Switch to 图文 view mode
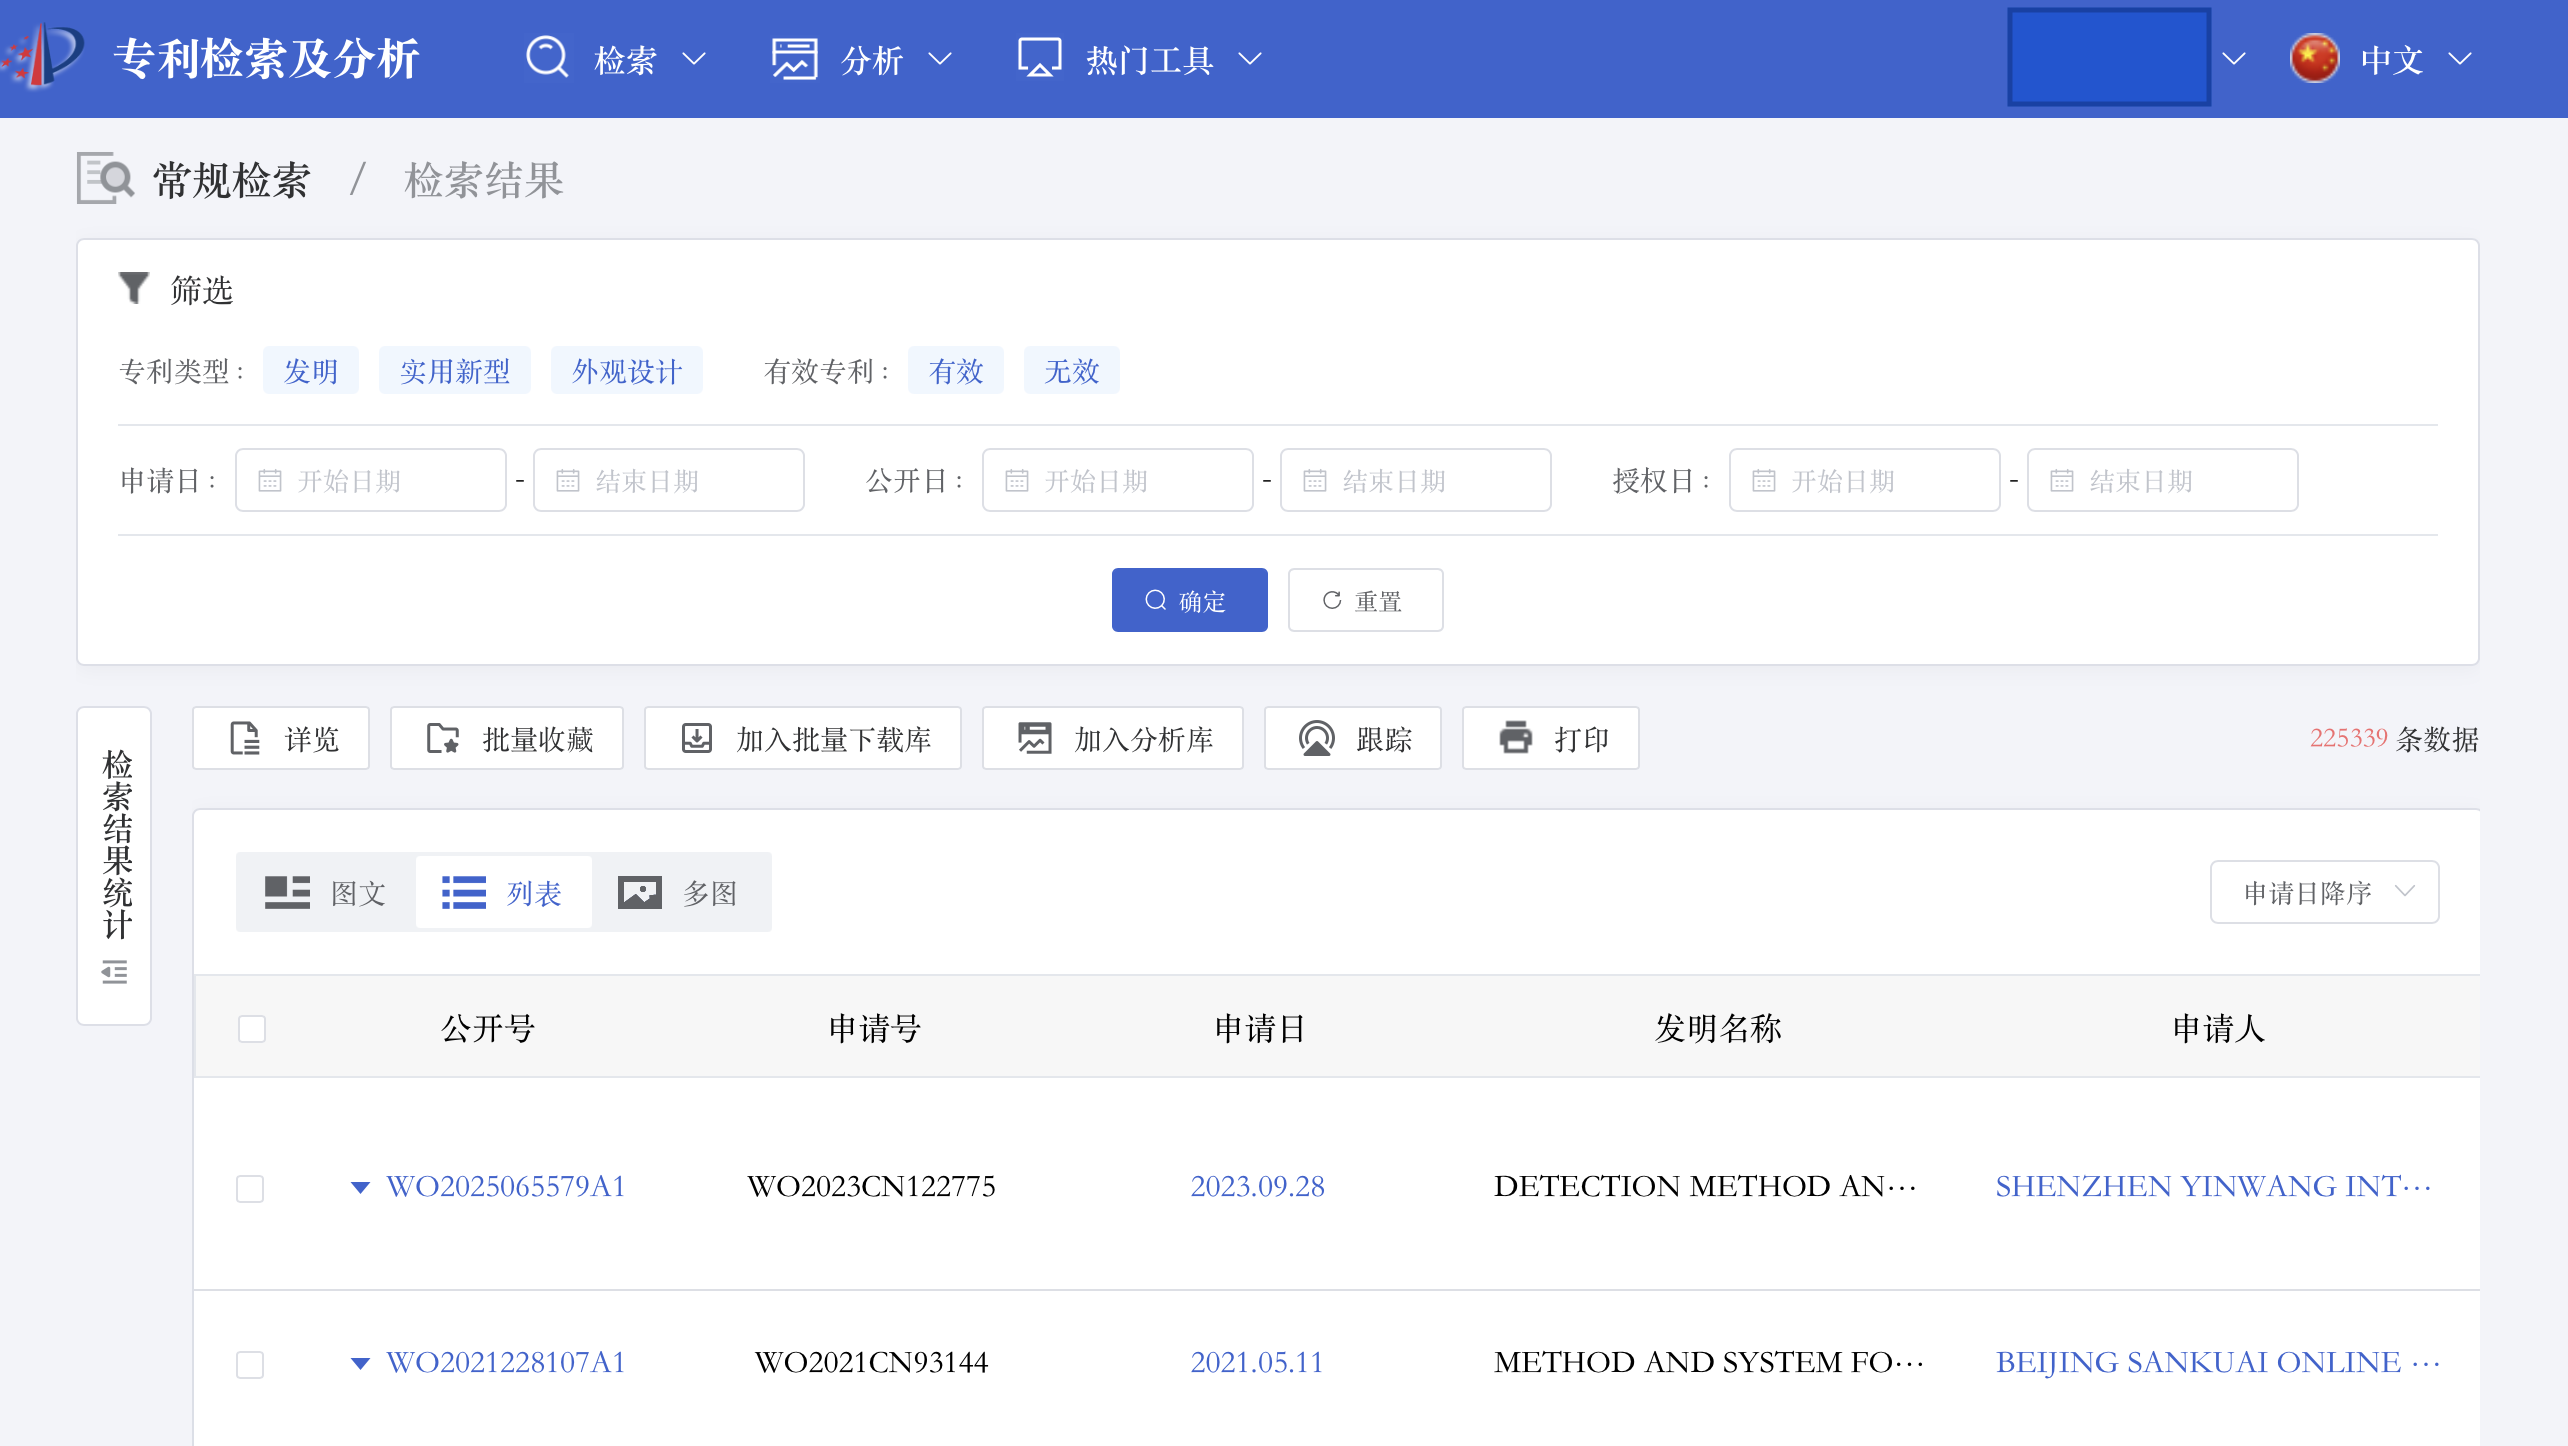The image size is (2568, 1446). point(326,892)
